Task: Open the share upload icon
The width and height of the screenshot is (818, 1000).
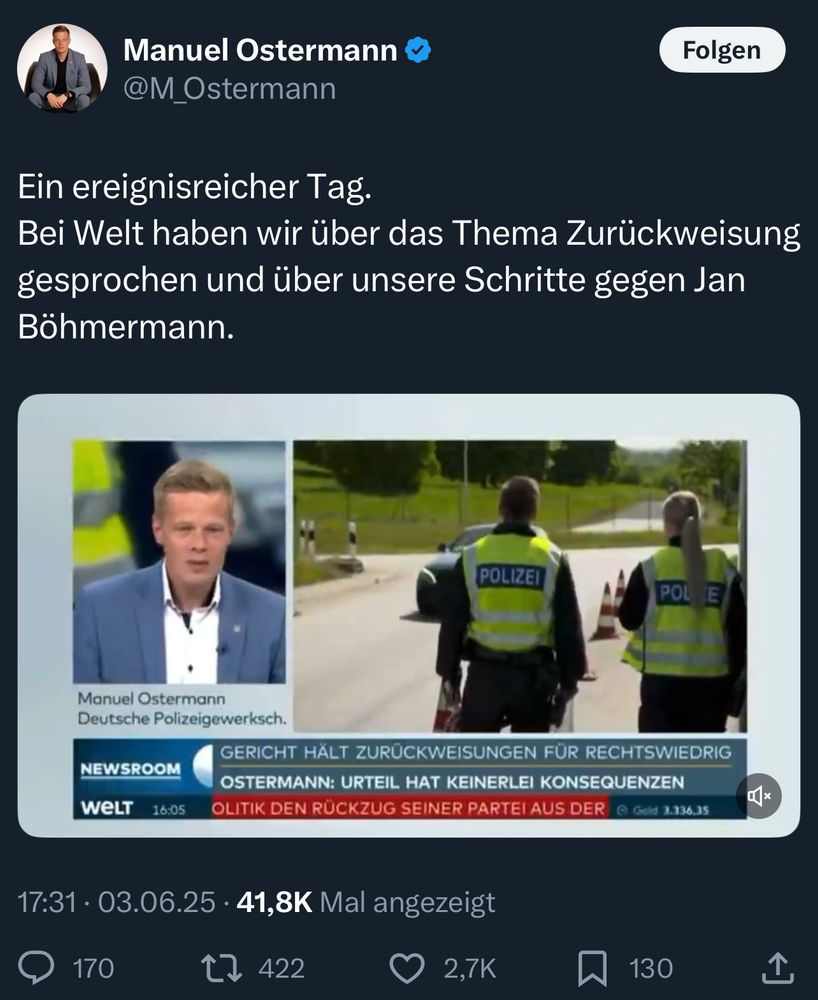Action: coord(778,967)
